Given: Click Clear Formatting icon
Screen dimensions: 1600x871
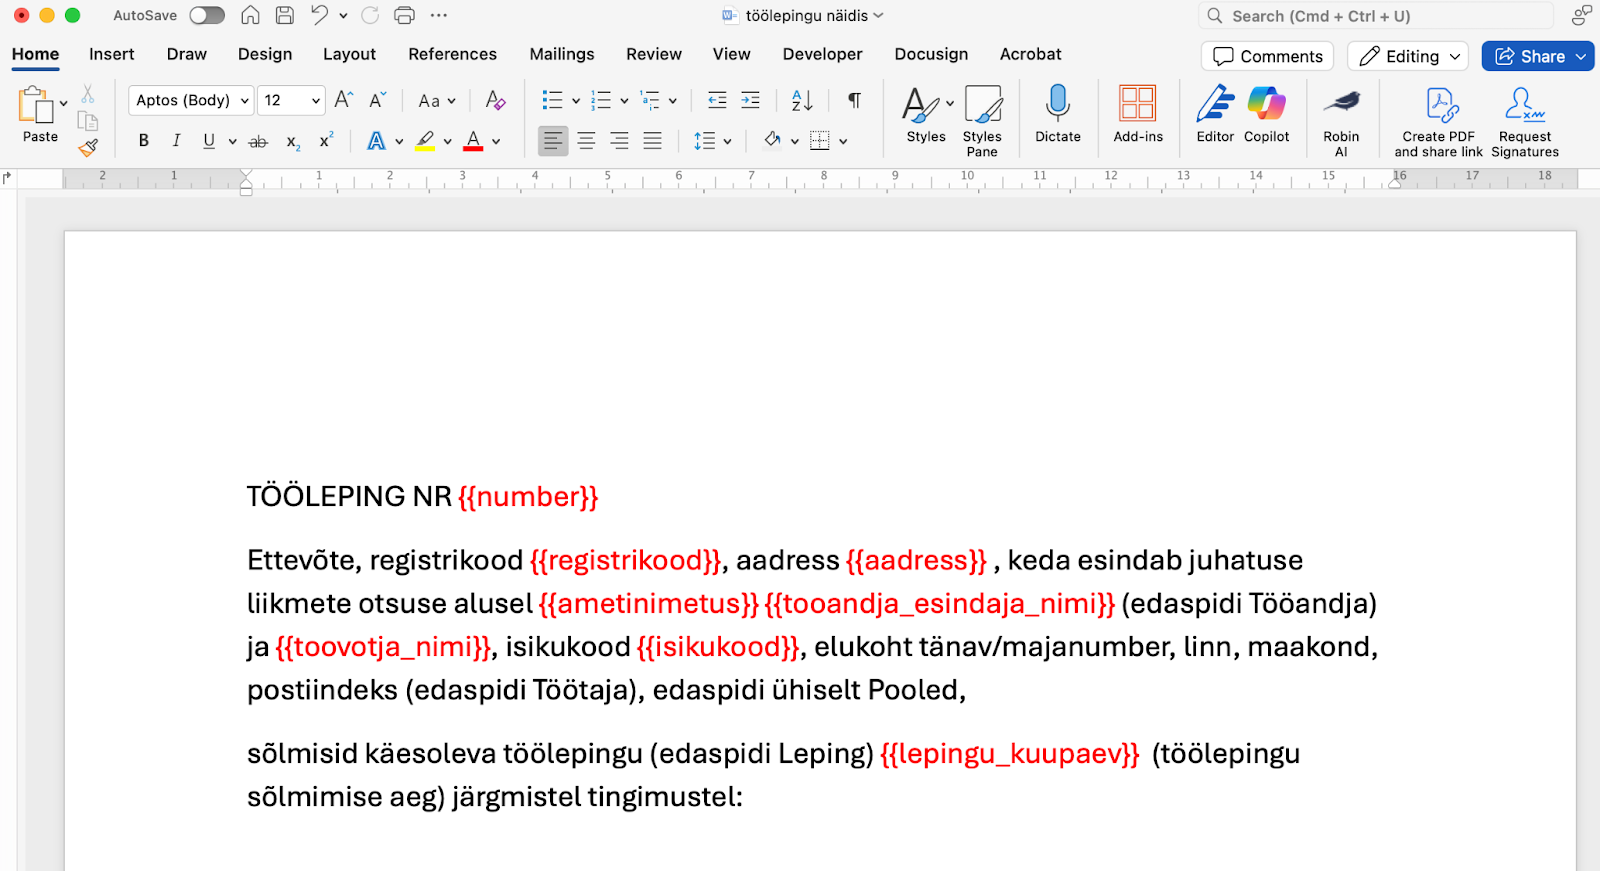Looking at the screenshot, I should point(495,100).
